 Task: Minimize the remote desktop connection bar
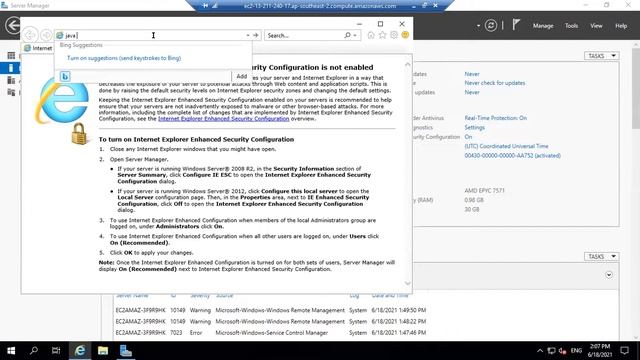coord(413,6)
